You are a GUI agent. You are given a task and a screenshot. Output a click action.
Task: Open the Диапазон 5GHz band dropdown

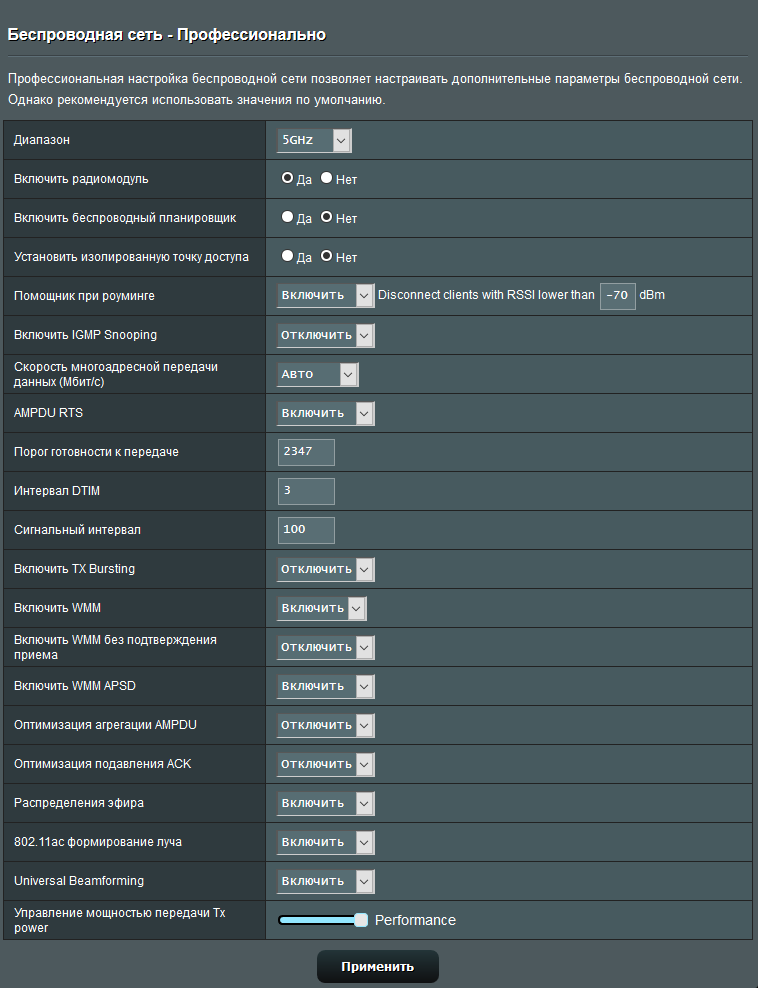coord(314,141)
